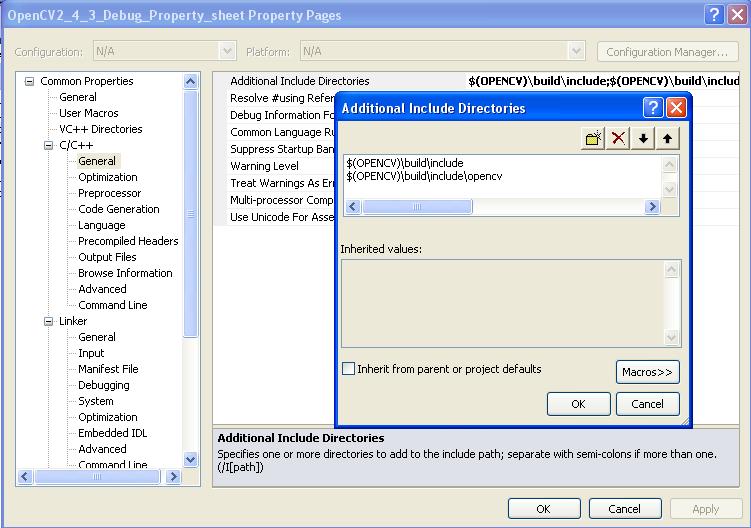Image resolution: width=751 pixels, height=528 pixels.
Task: Select Preprocessor in the tree
Action: [110, 193]
